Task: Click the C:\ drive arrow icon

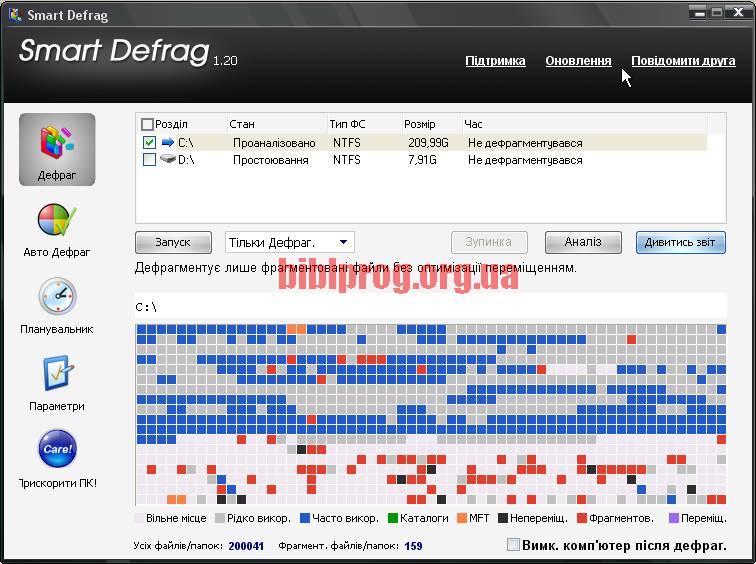Action: coord(167,143)
